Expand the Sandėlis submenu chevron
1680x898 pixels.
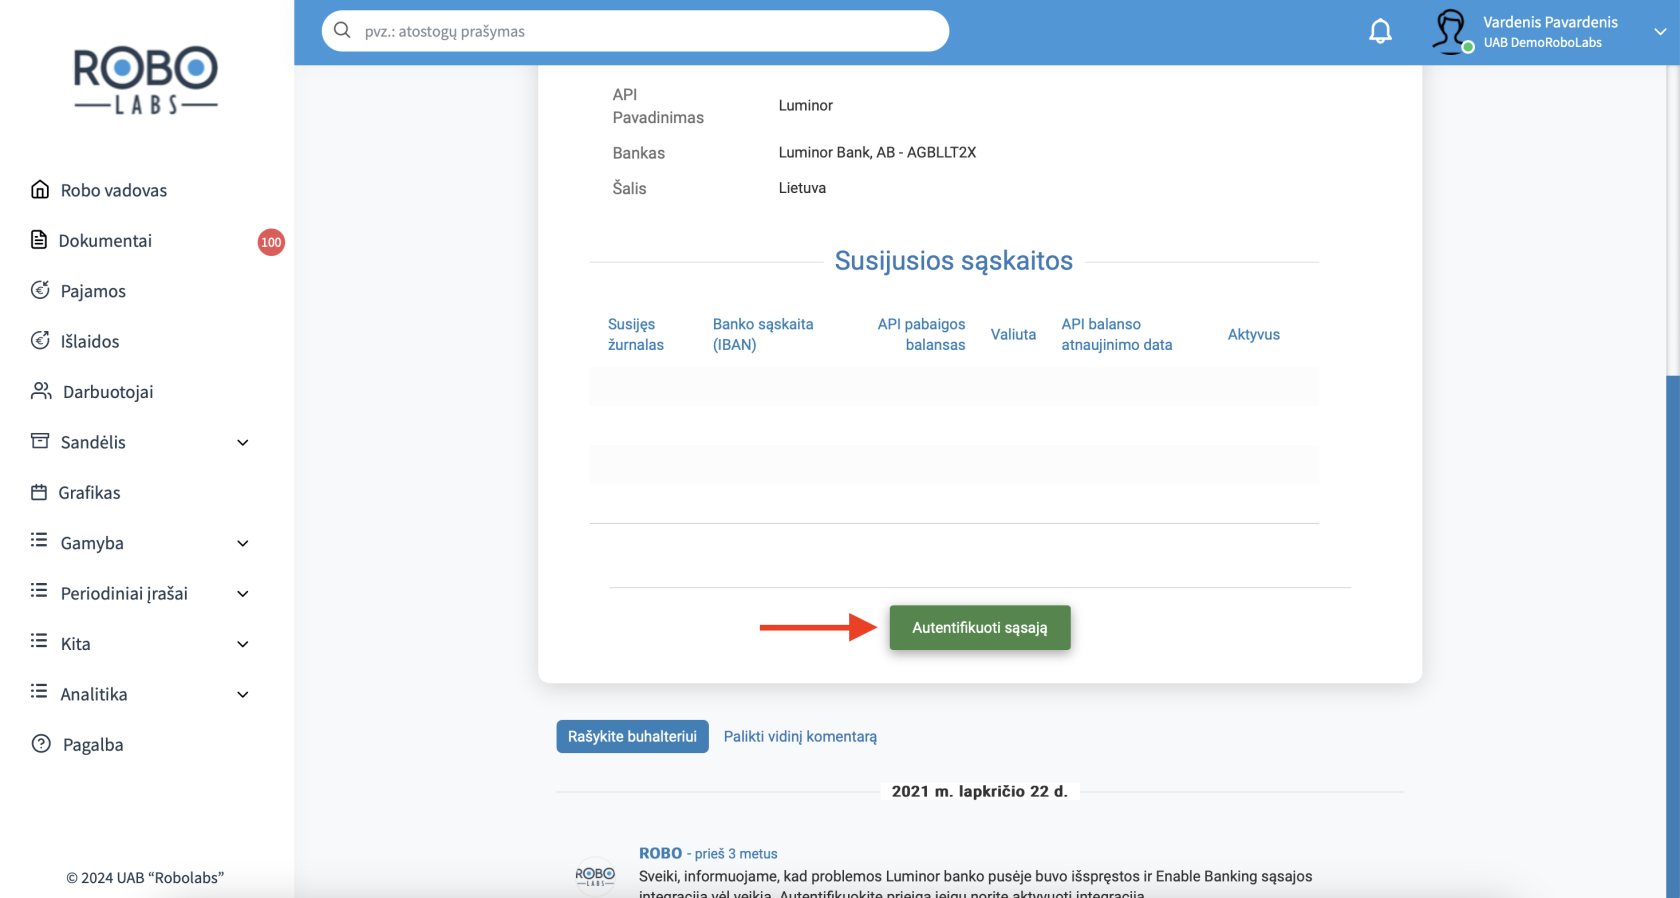pos(243,442)
